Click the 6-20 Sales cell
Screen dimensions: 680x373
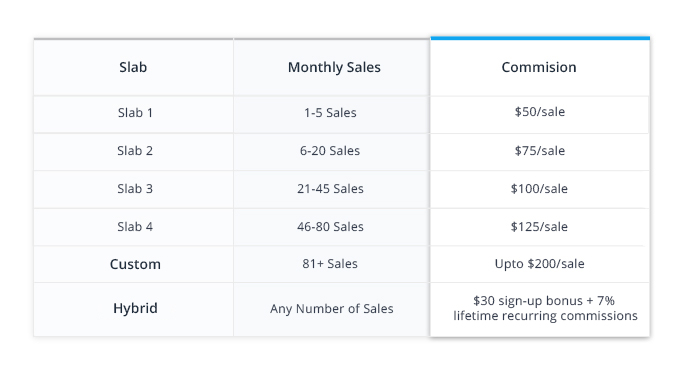(330, 151)
